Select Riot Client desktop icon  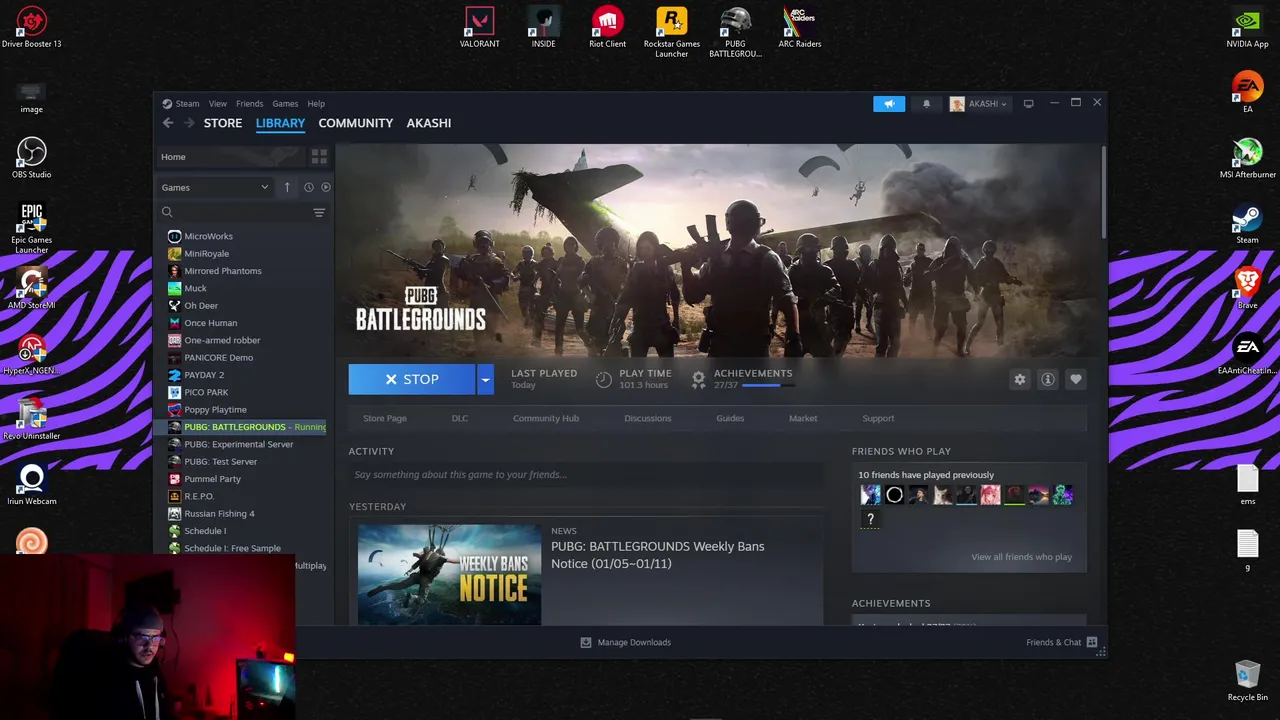(x=607, y=28)
